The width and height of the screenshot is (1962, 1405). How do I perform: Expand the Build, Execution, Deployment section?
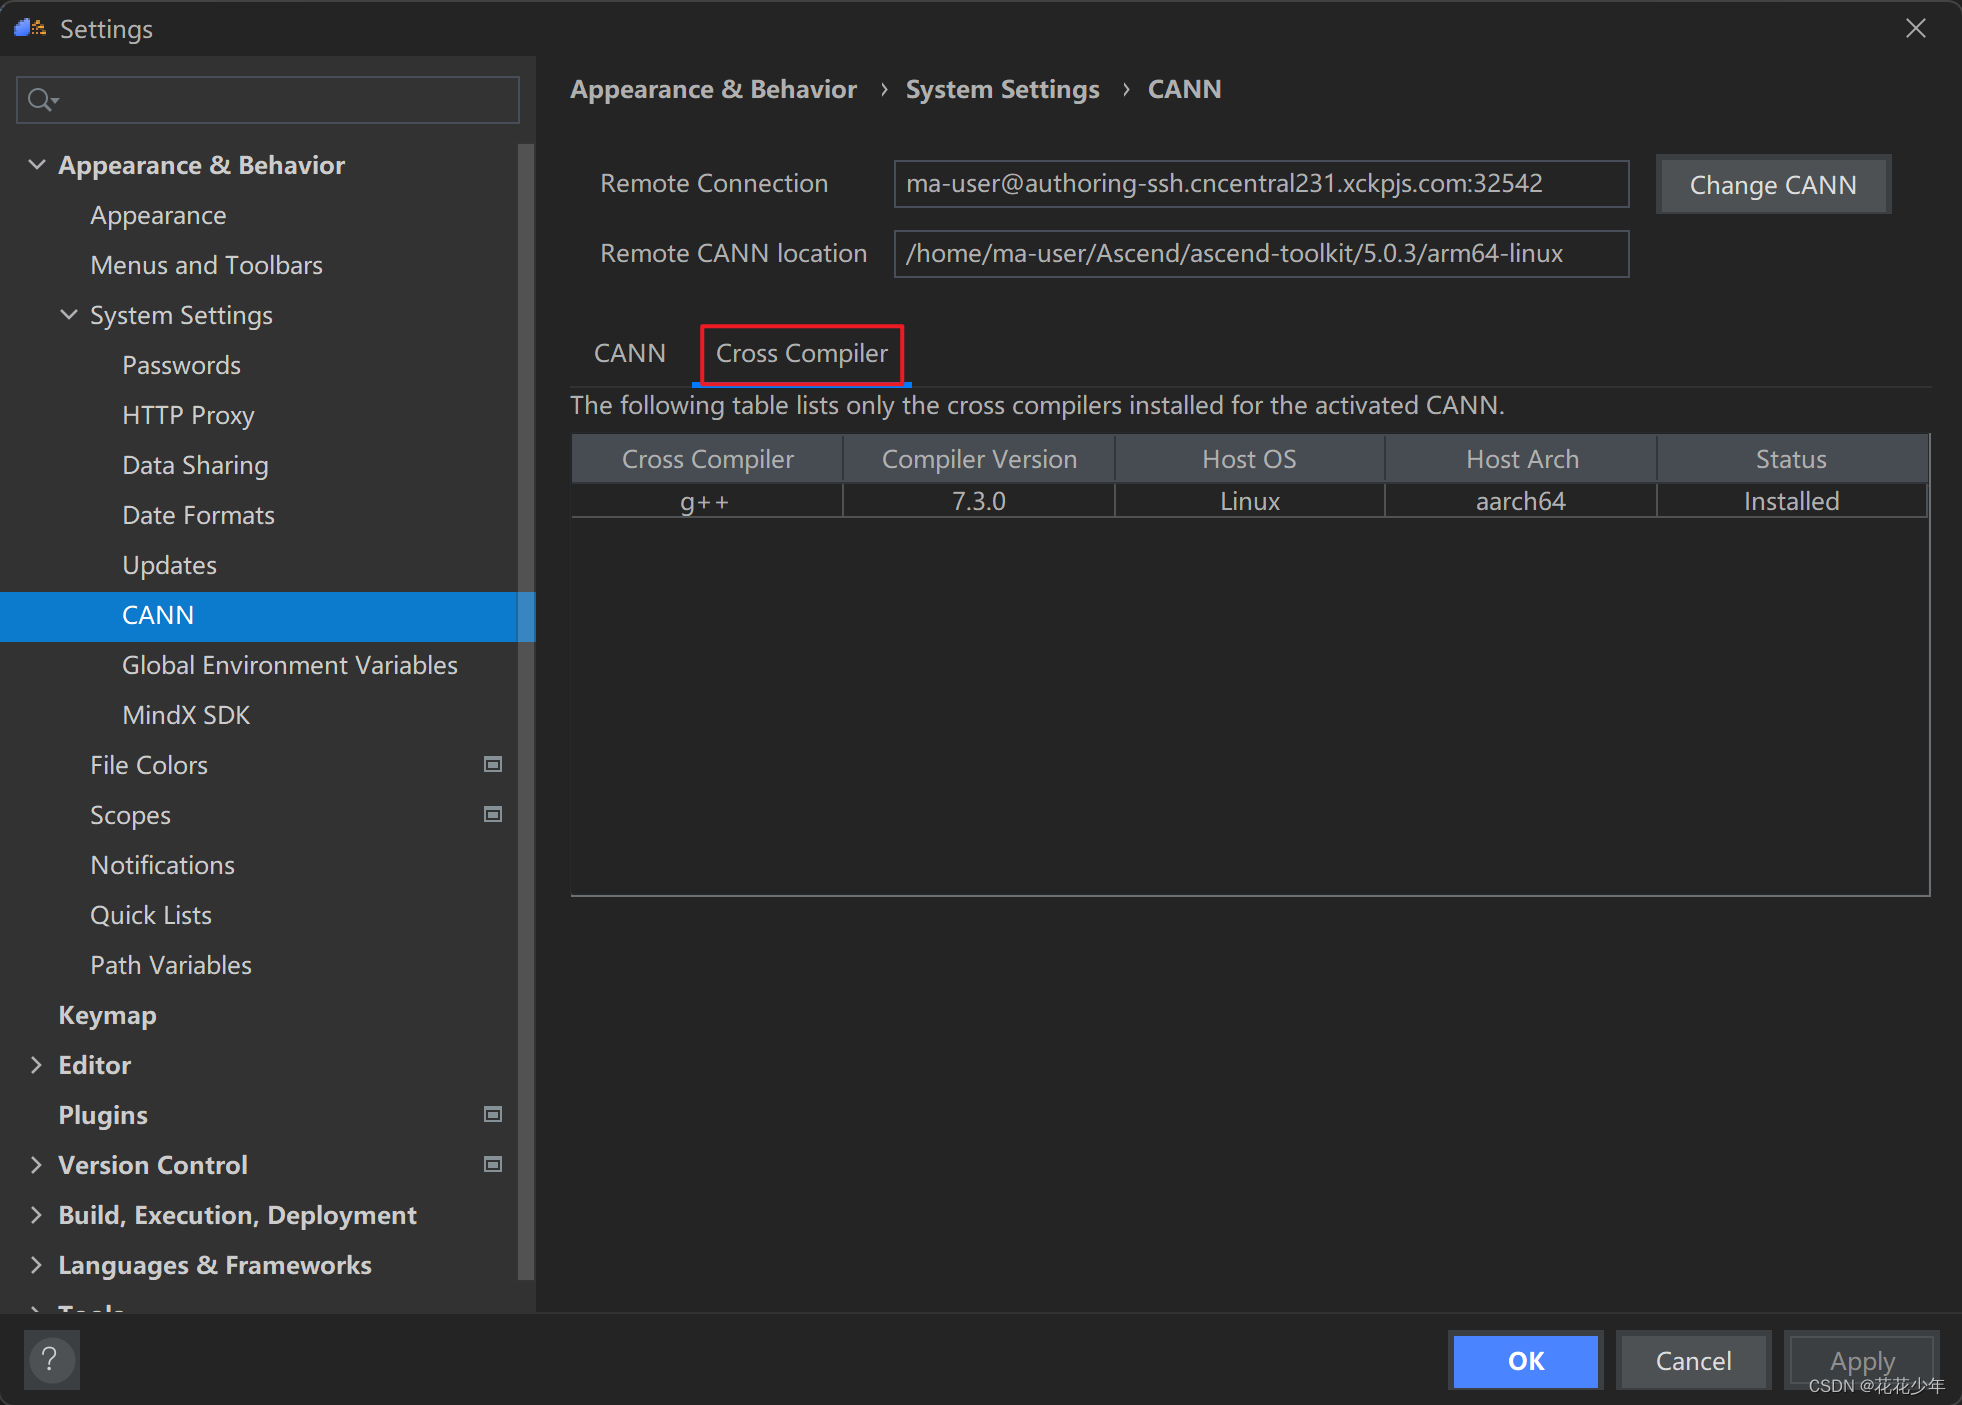pyautogui.click(x=37, y=1215)
